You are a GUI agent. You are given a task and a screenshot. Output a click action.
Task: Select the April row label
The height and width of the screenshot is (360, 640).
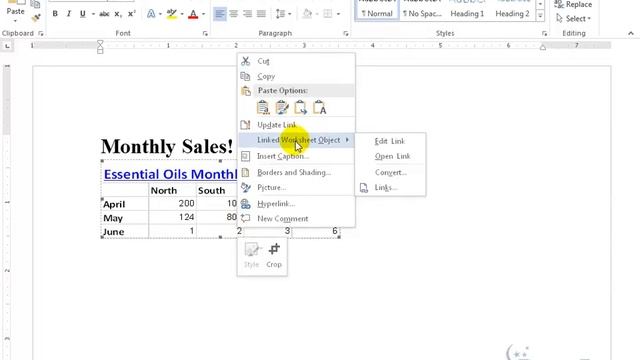(x=114, y=204)
